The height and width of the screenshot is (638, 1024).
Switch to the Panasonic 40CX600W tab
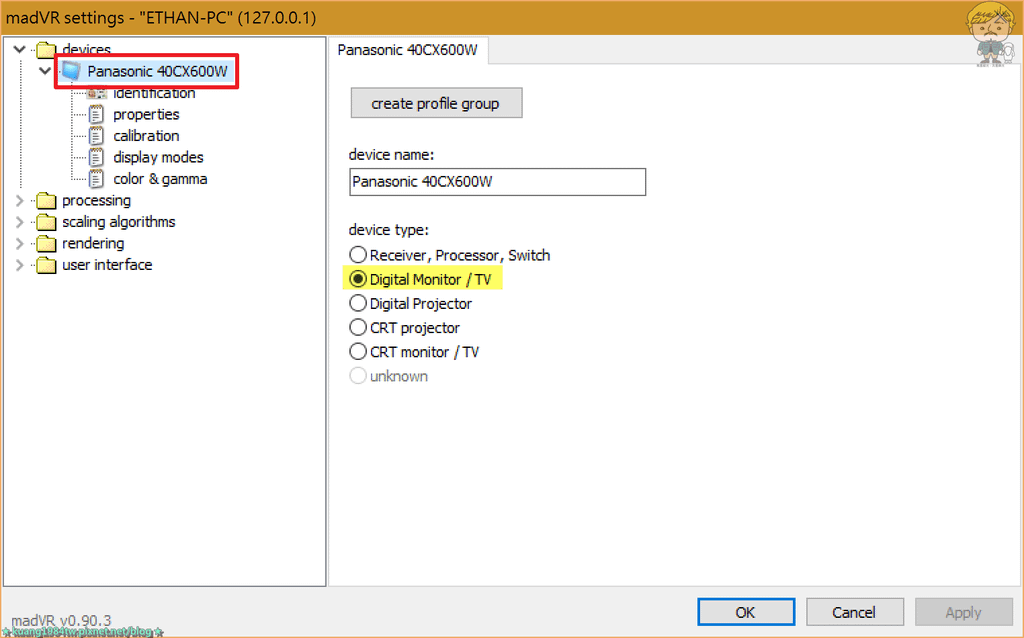point(408,50)
